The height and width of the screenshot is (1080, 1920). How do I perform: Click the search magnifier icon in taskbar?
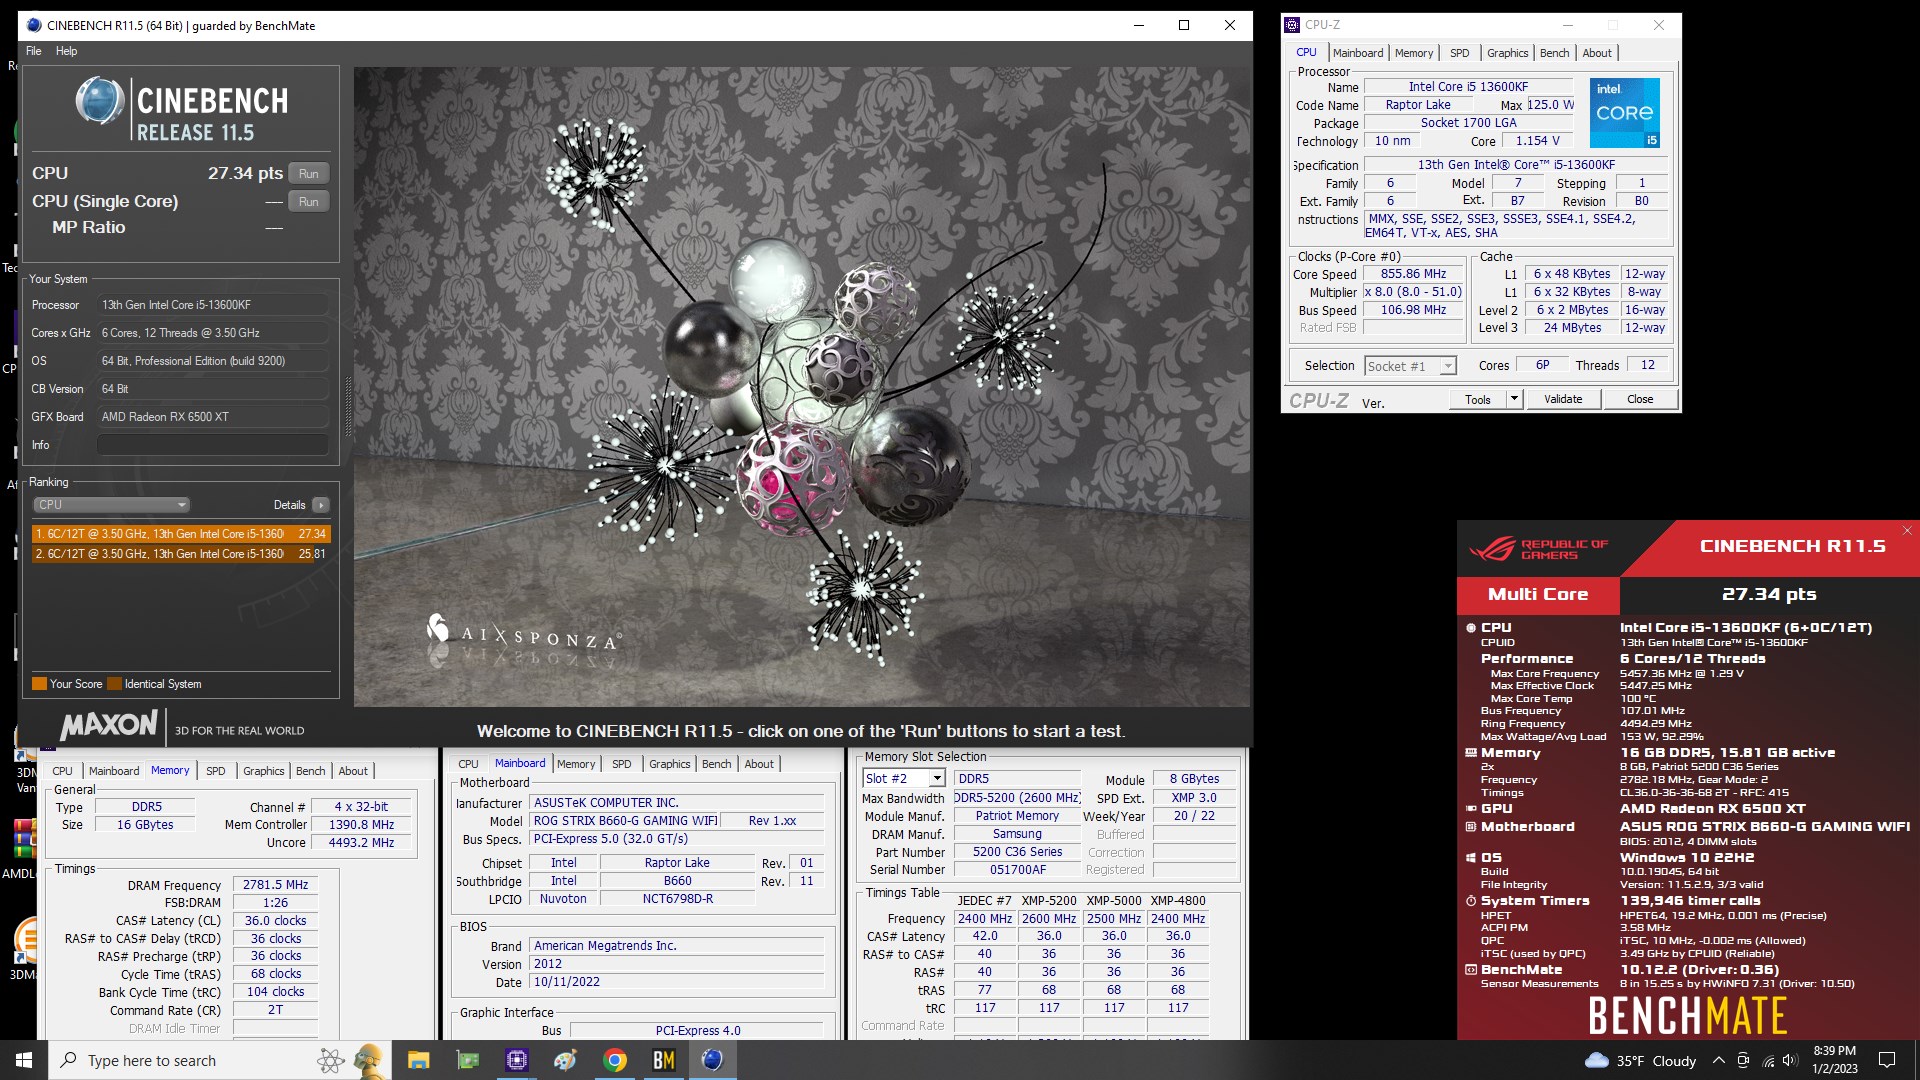pyautogui.click(x=69, y=1060)
